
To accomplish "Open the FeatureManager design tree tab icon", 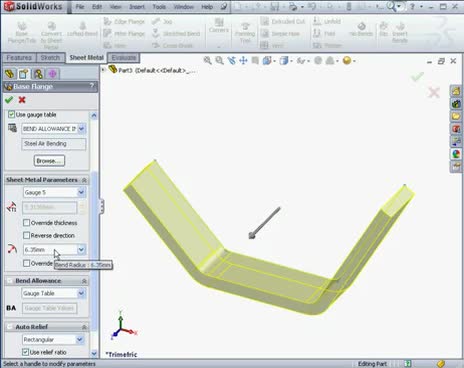I will click(10, 74).
